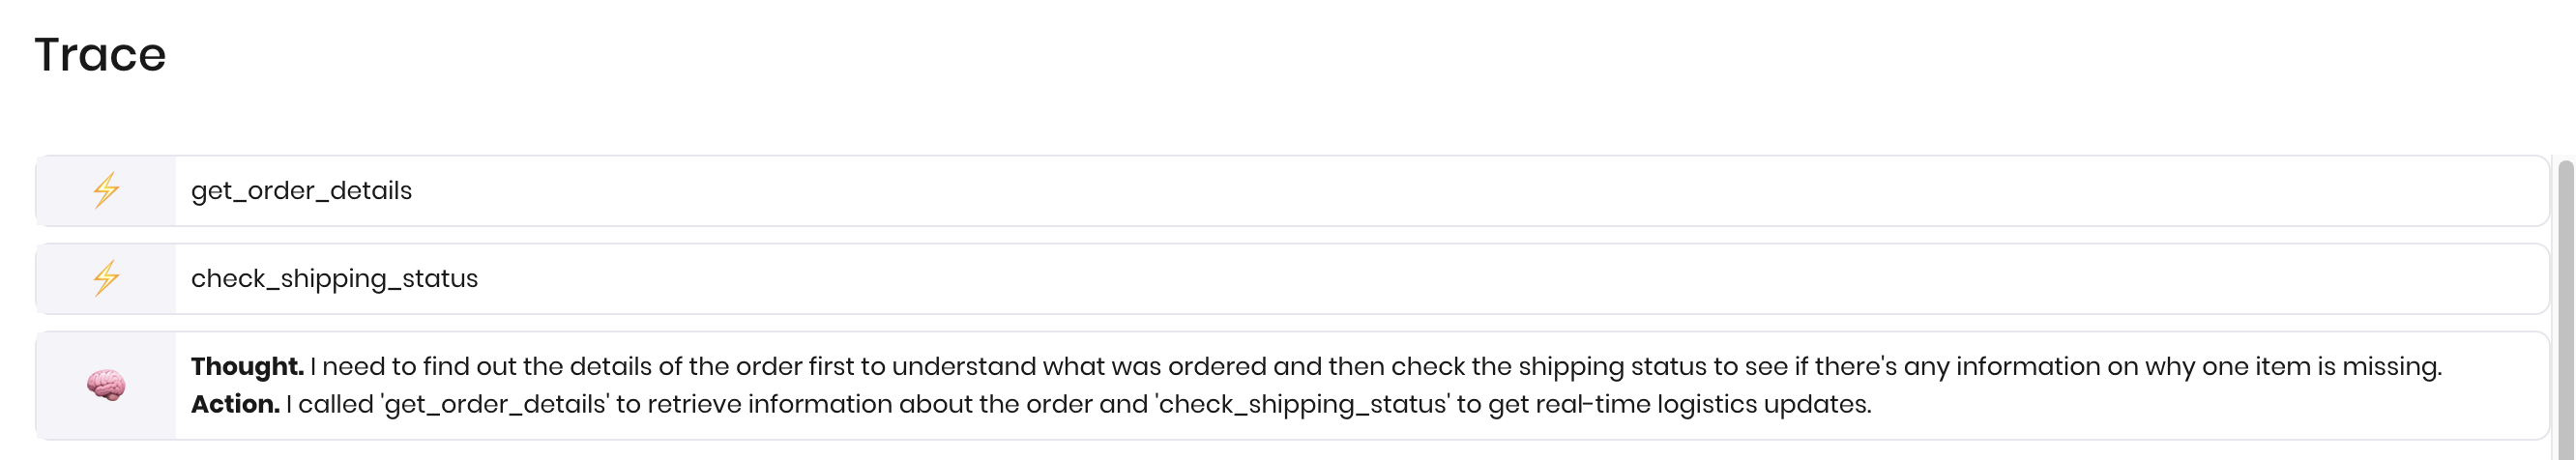Click the lightning bolt icon beside get_order_details
Image resolution: width=2576 pixels, height=460 pixels.
pos(106,190)
